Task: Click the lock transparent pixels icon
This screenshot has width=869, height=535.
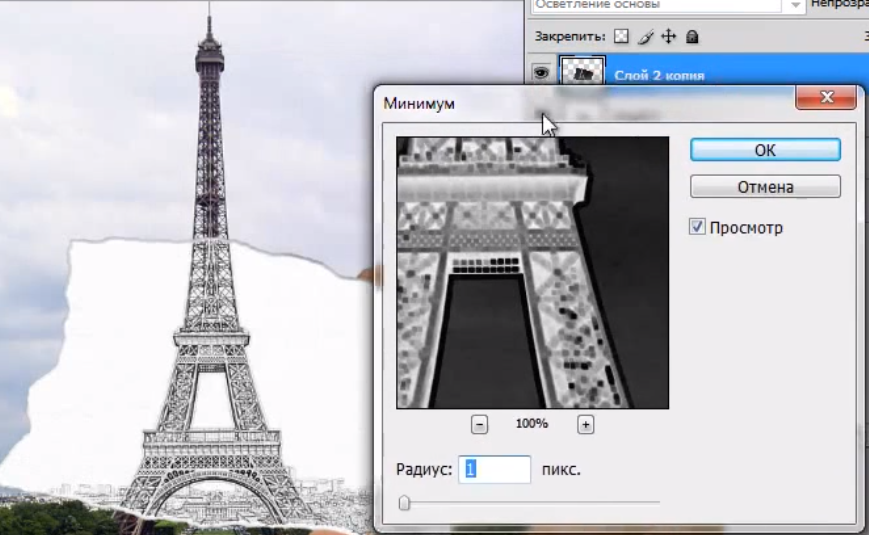Action: pos(621,37)
